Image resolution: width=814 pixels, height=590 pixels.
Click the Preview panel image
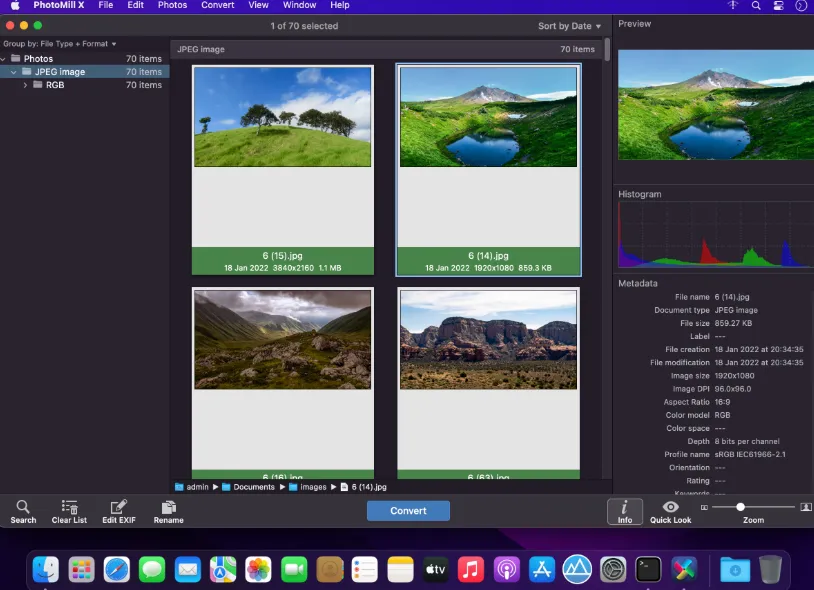click(716, 104)
